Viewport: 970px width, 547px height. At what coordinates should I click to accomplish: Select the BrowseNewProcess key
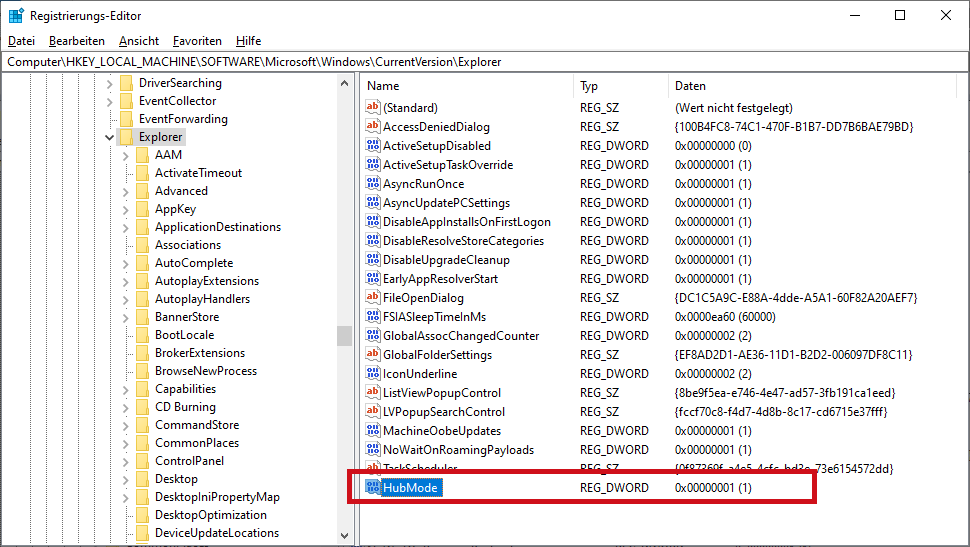(206, 371)
